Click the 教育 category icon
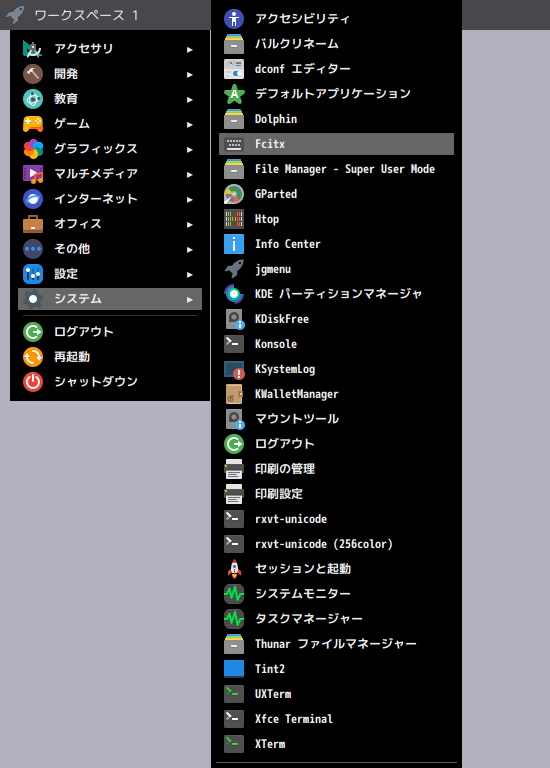 click(33, 99)
